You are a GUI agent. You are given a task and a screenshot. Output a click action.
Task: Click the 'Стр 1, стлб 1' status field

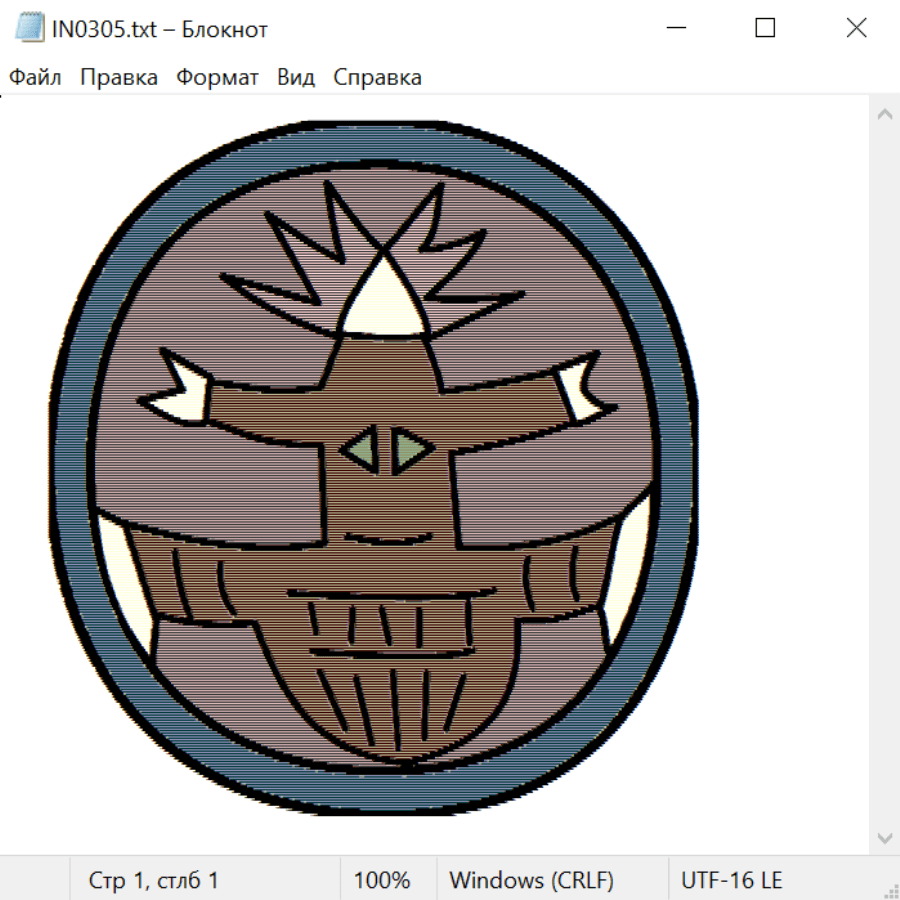point(153,880)
